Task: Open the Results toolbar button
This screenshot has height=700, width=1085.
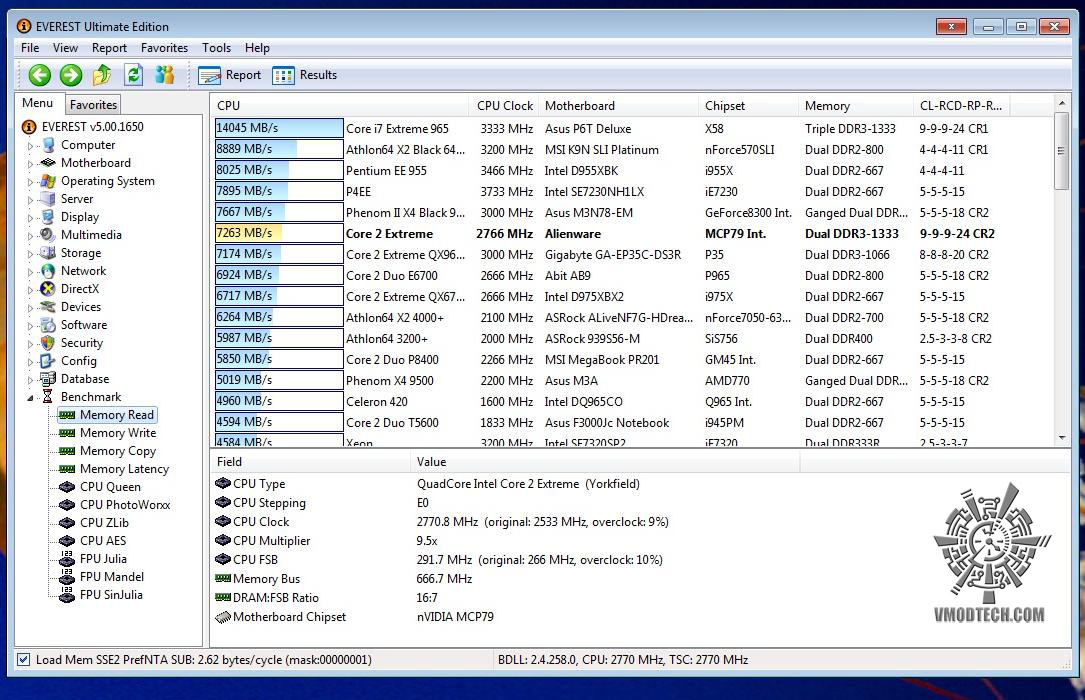Action: 304,75
